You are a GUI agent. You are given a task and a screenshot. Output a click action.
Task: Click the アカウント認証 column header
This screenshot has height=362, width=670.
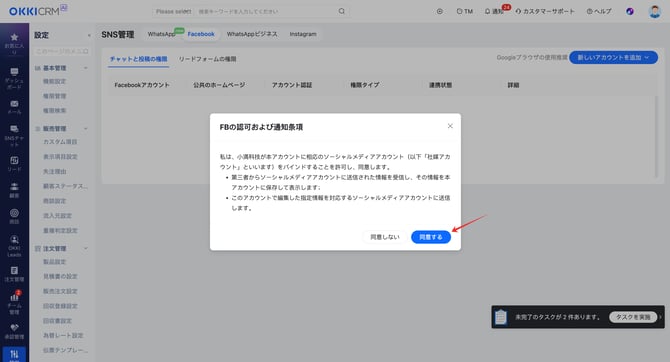[x=292, y=85]
